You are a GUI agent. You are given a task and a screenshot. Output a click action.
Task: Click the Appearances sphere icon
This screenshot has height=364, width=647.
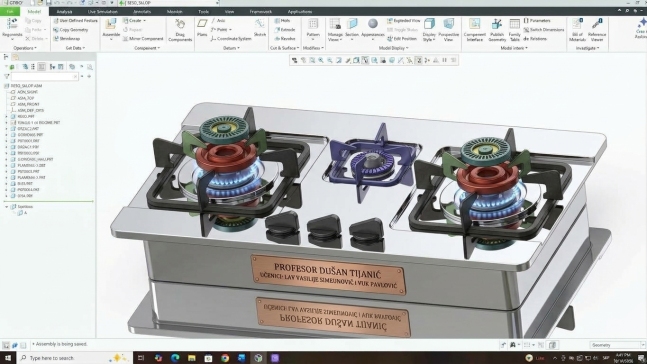[373, 24]
